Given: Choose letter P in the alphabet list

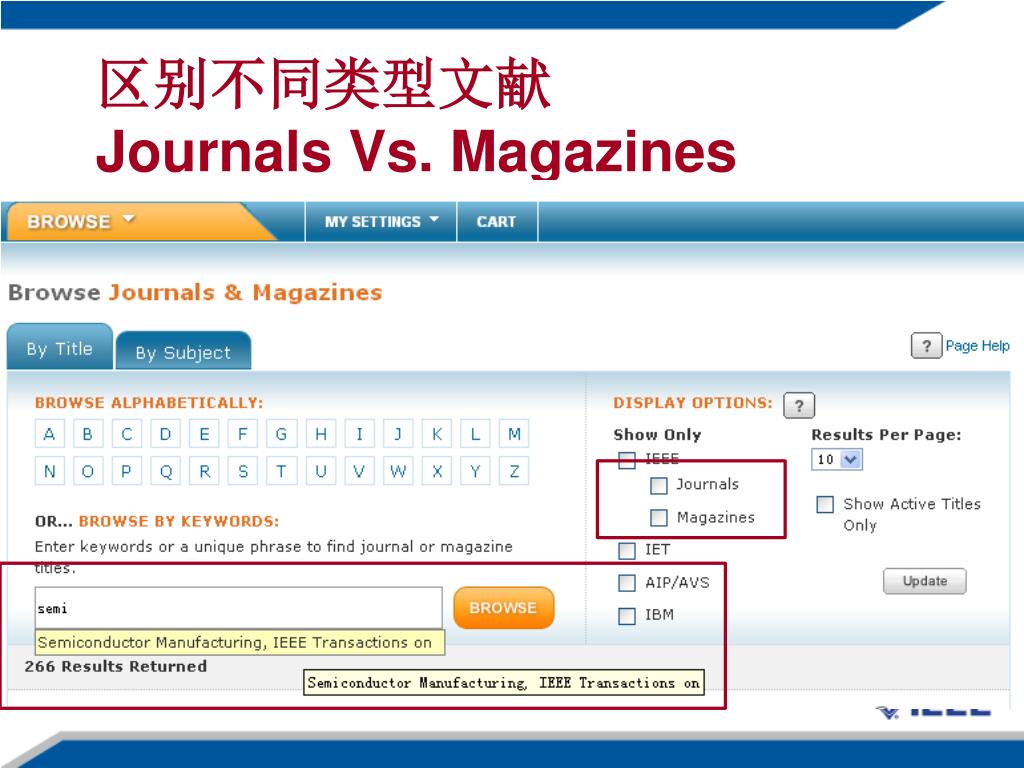Looking at the screenshot, I should (127, 471).
